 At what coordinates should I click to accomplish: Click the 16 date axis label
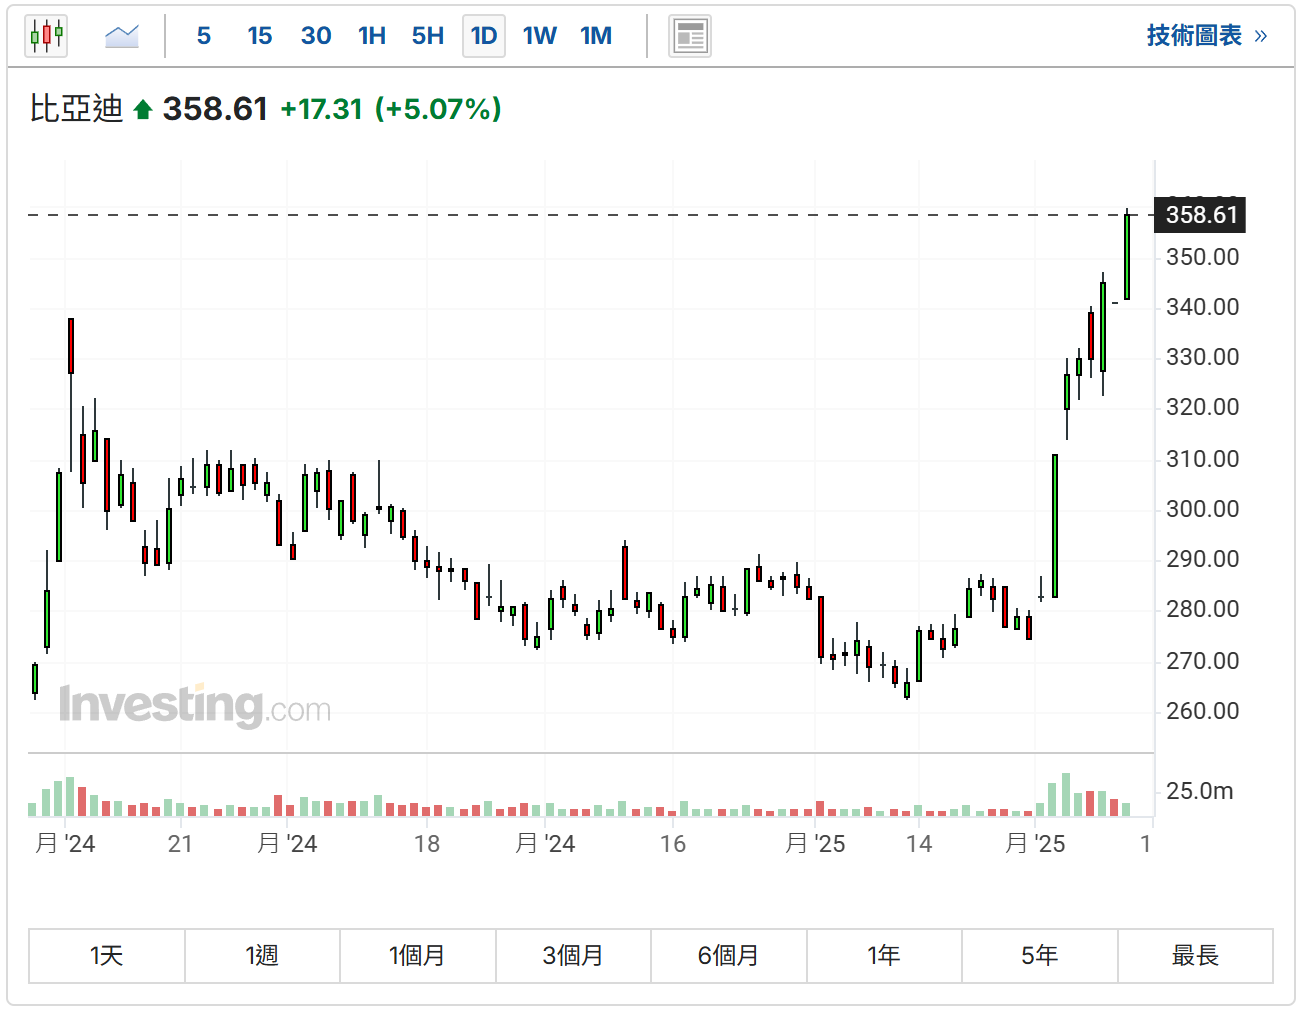[x=673, y=844]
